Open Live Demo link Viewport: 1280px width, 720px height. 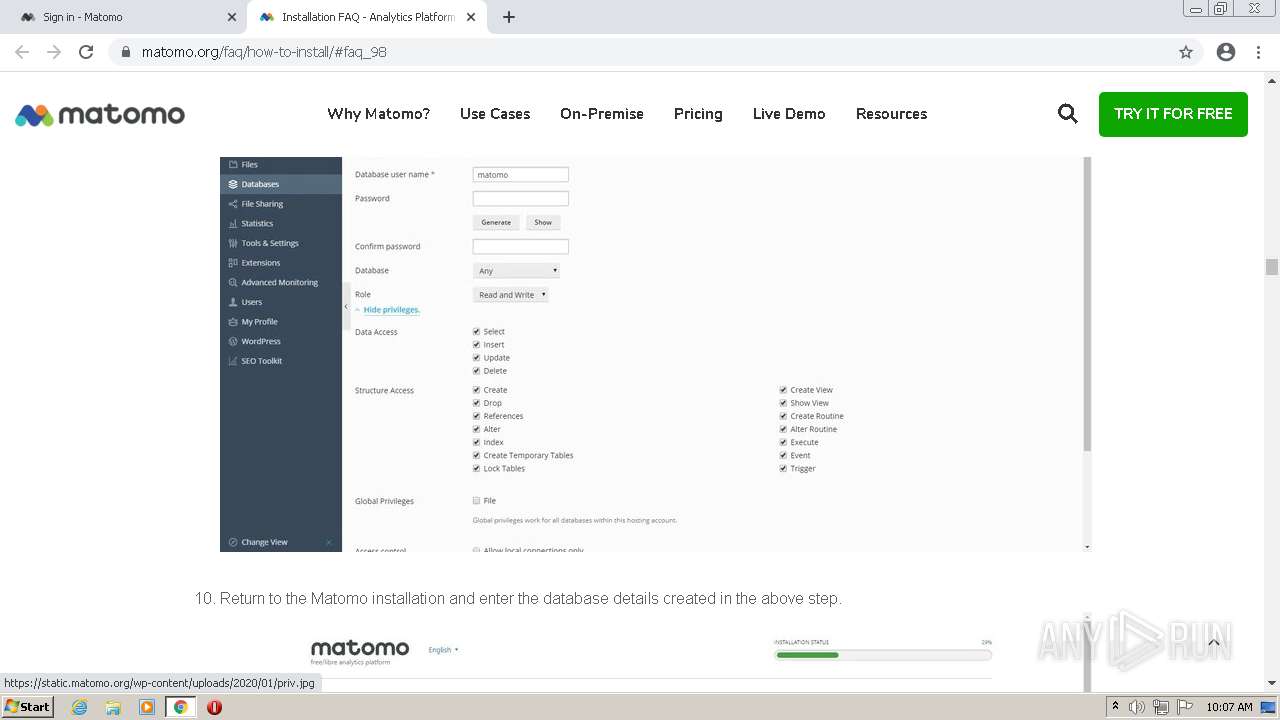point(789,114)
